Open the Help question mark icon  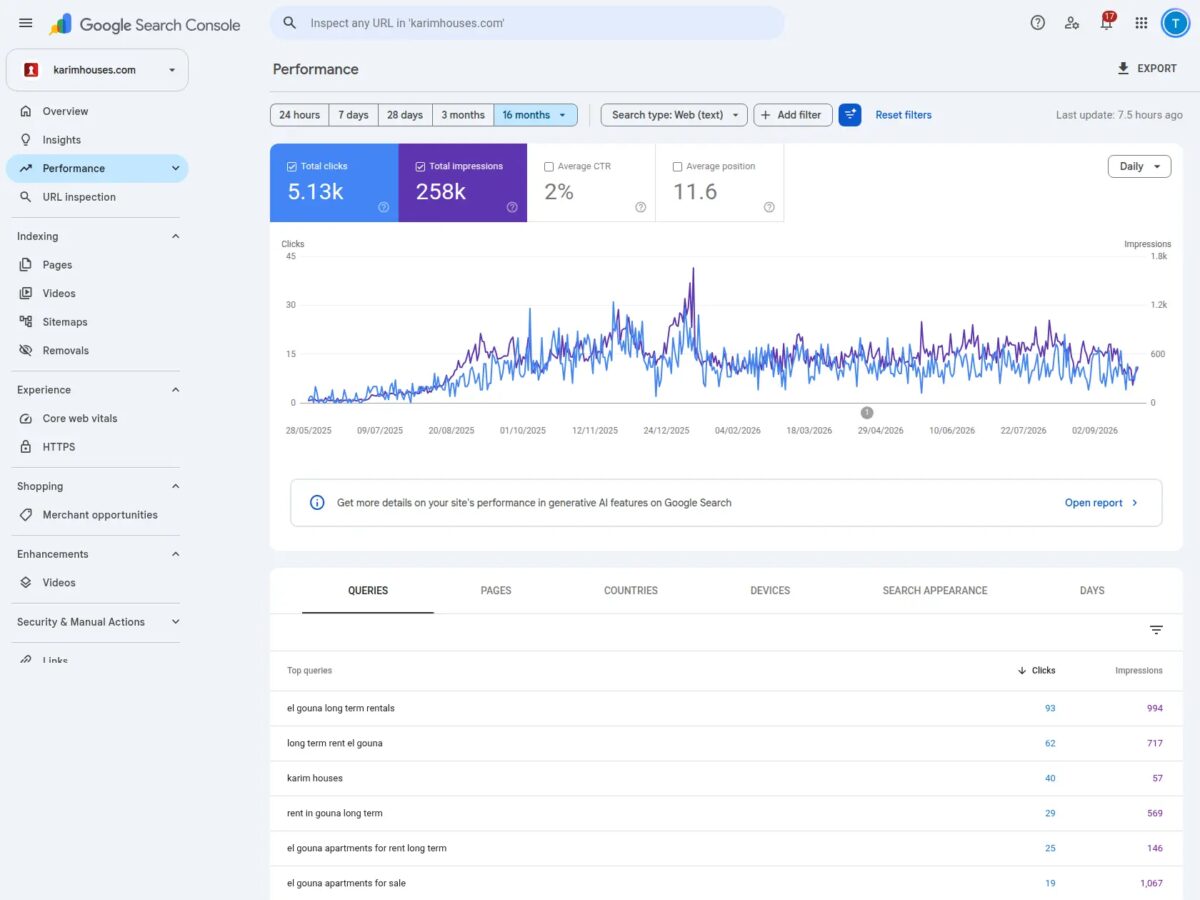point(1038,23)
